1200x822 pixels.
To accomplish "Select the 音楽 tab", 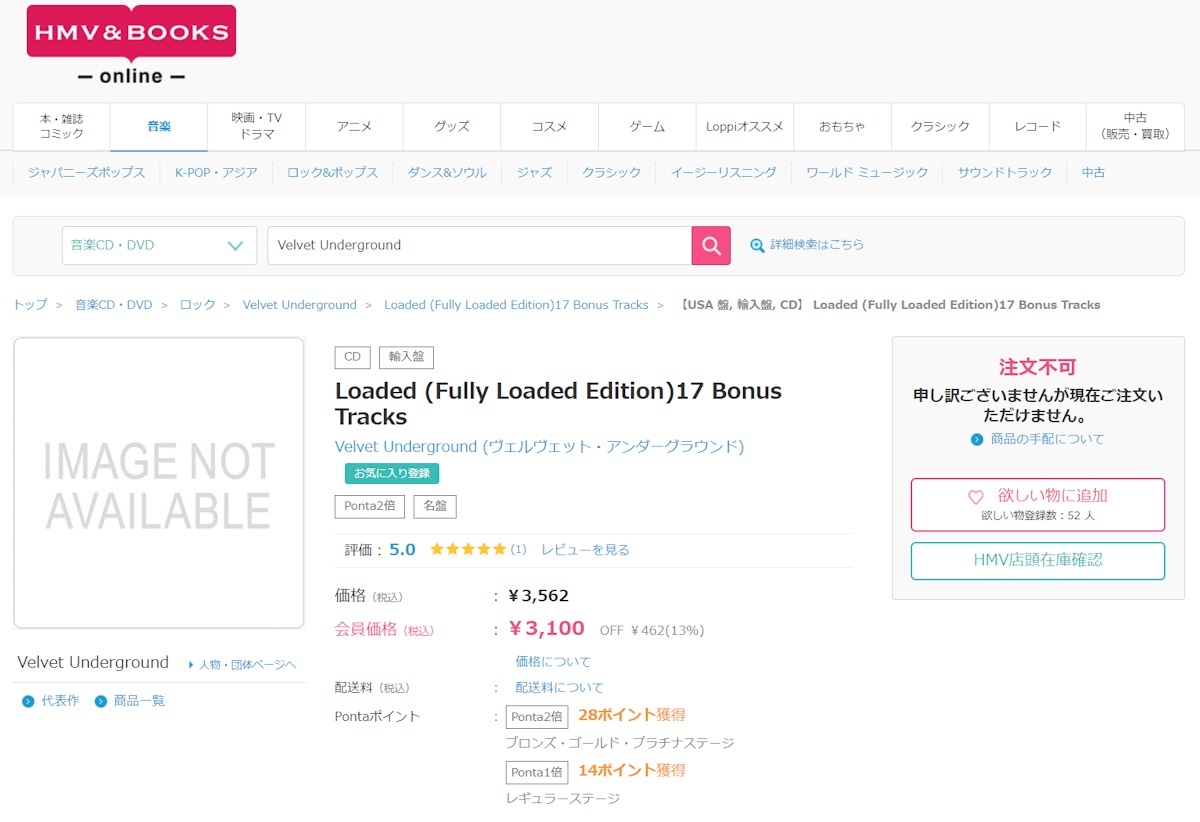I will tap(159, 126).
